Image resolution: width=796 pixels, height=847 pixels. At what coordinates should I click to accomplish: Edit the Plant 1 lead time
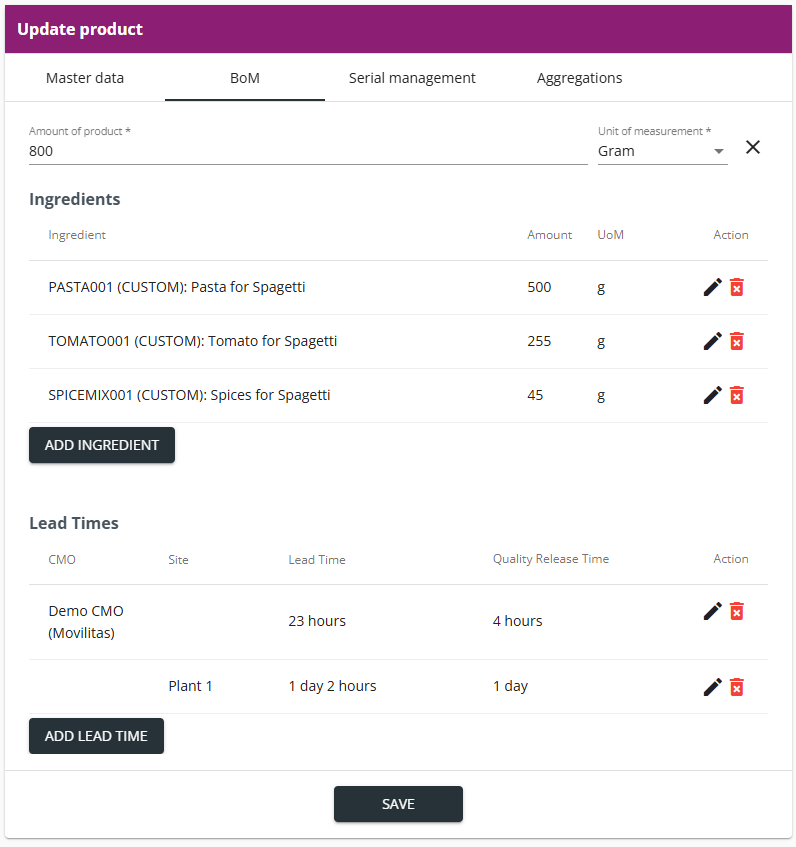pyautogui.click(x=712, y=687)
